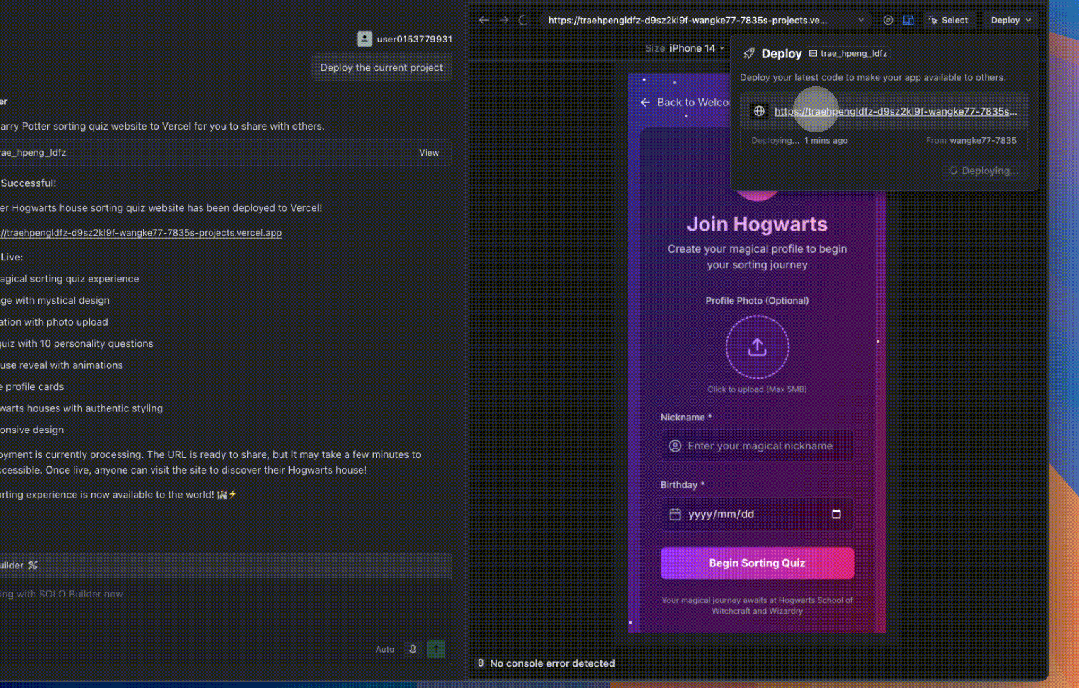Viewport: 1079px width, 688px height.
Task: Click the microphone voice input icon
Action: 413,649
